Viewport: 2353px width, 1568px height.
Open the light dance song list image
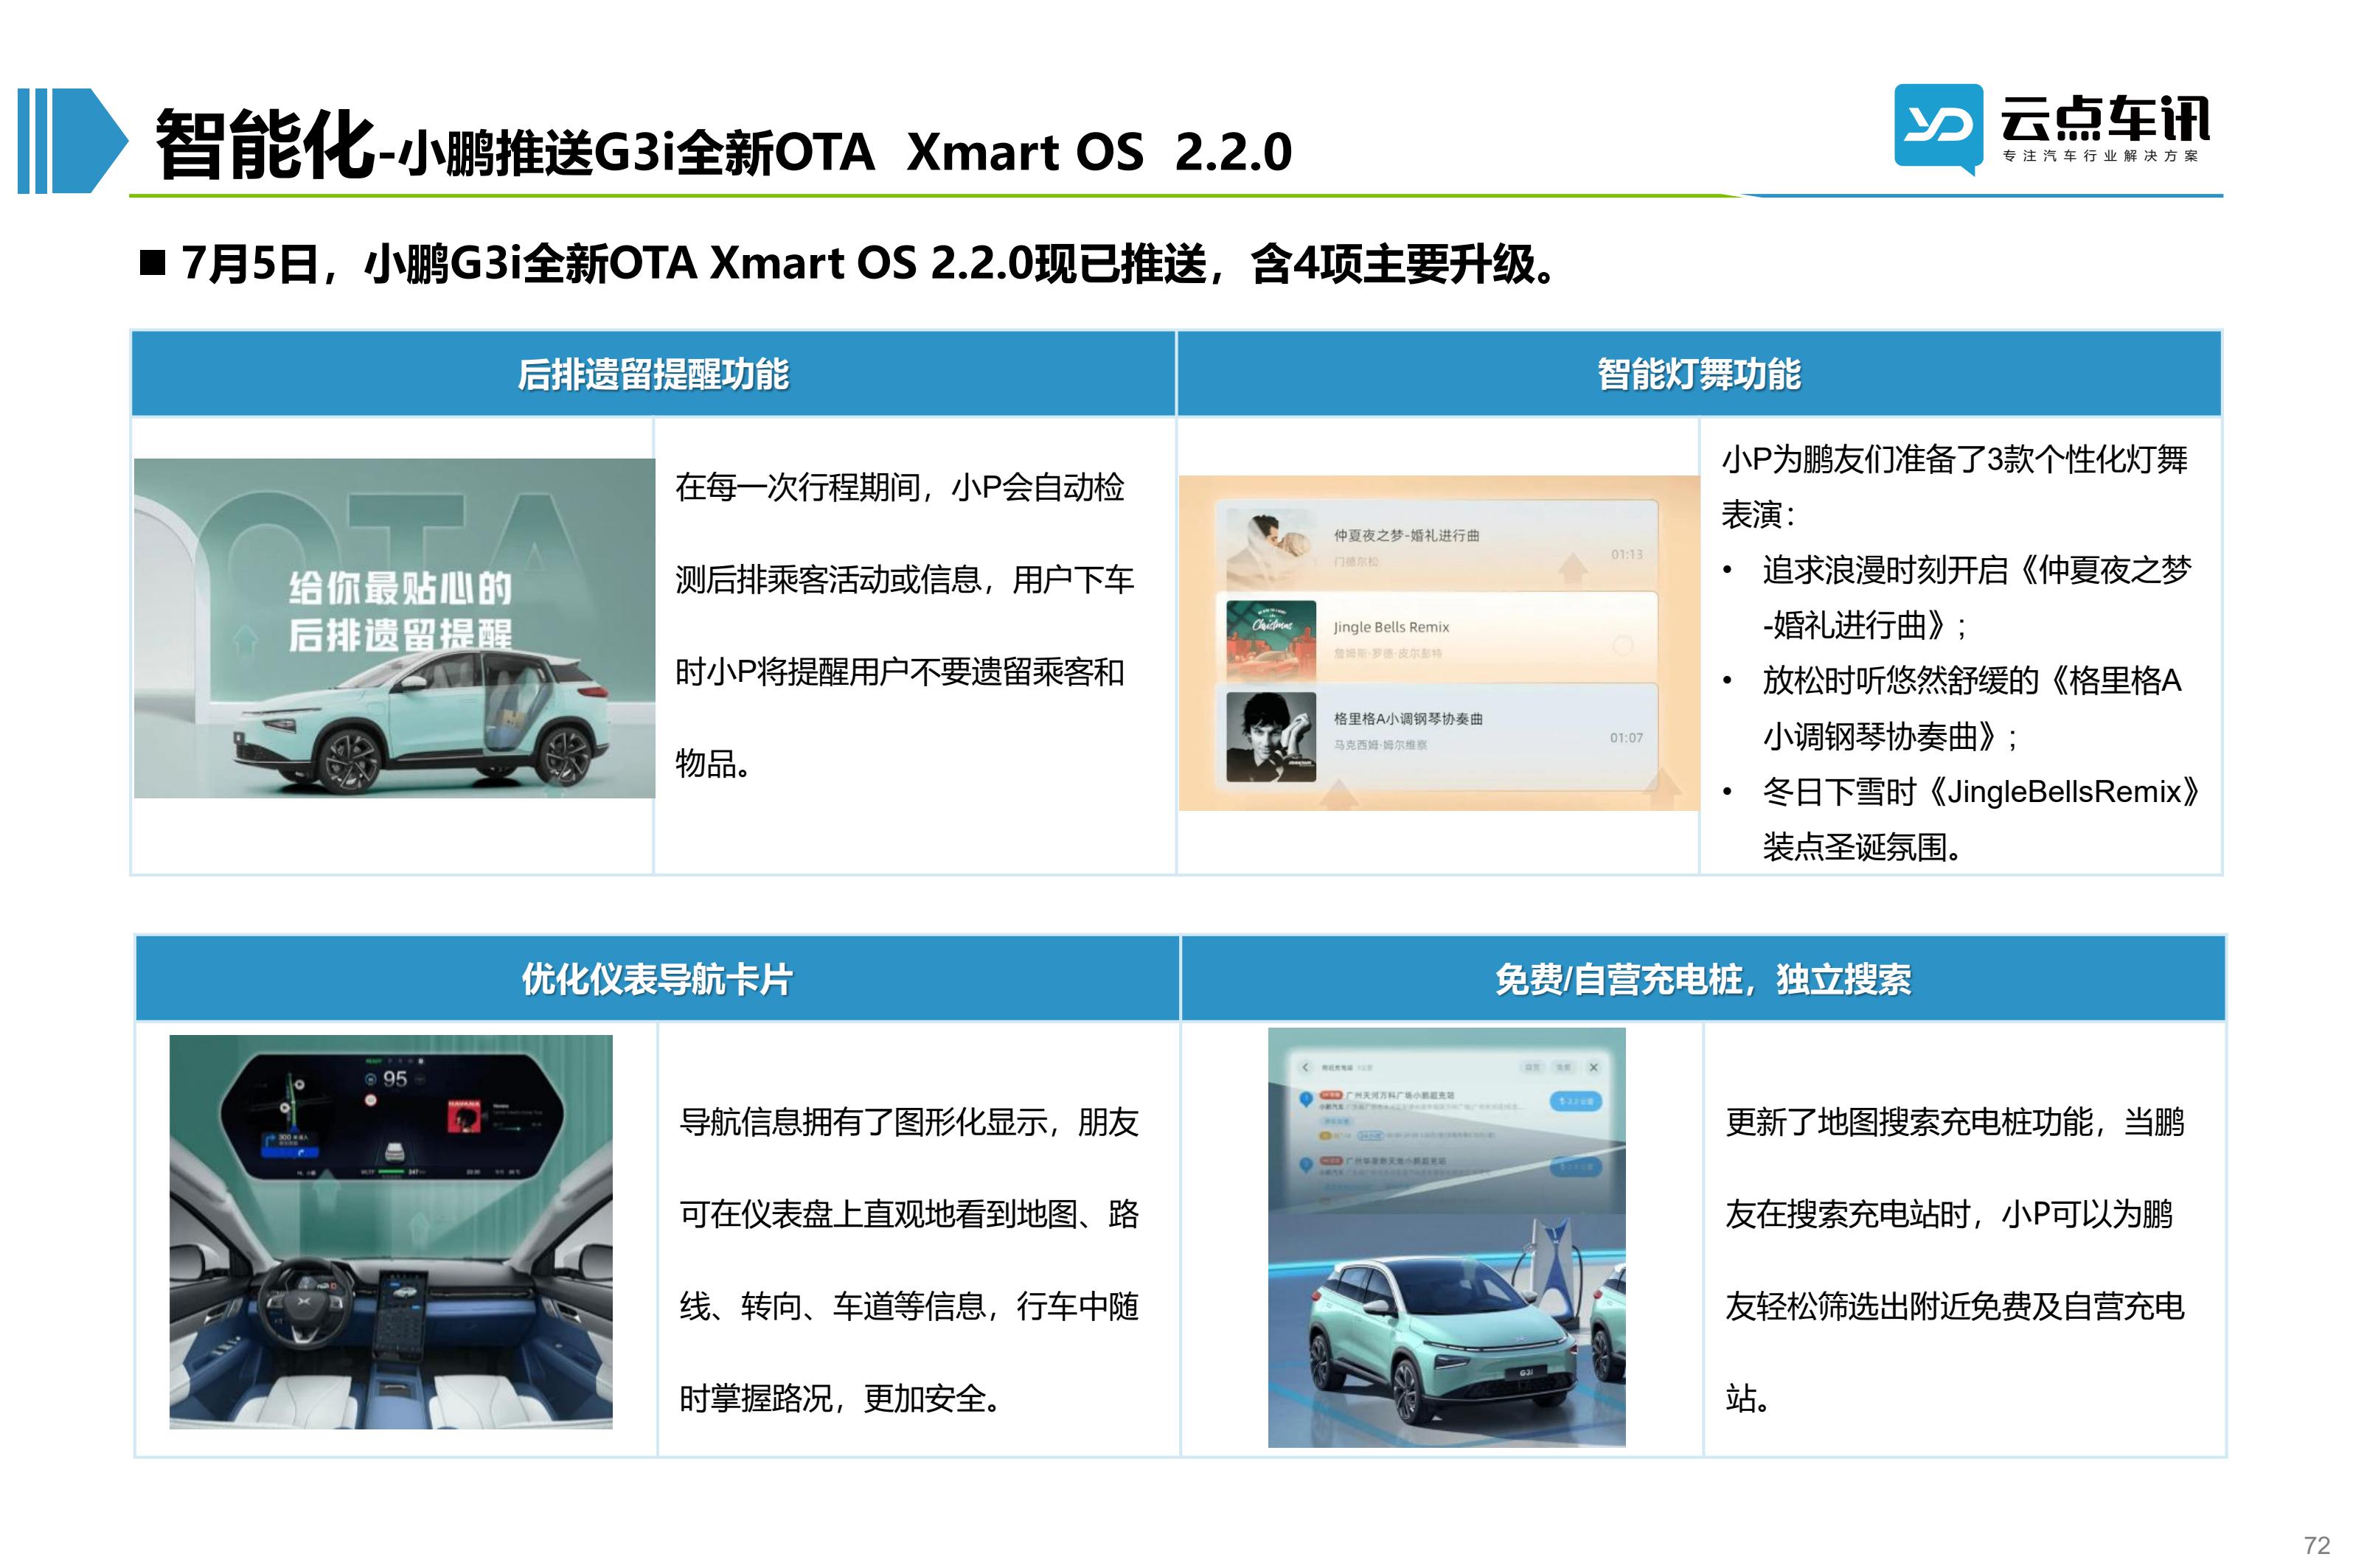tap(1438, 642)
